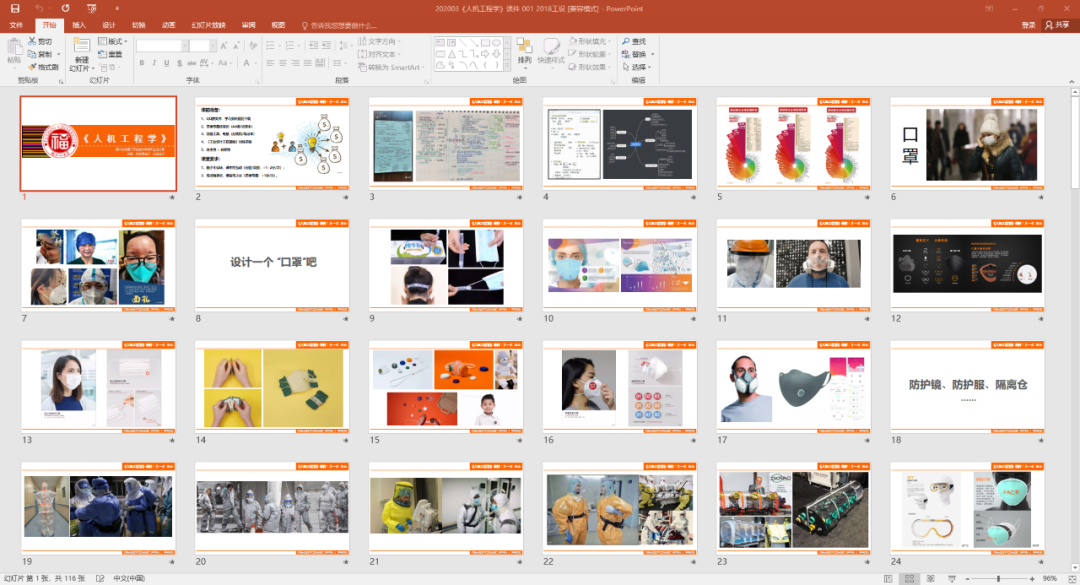Click the Share (共享) button

pyautogui.click(x=1057, y=25)
